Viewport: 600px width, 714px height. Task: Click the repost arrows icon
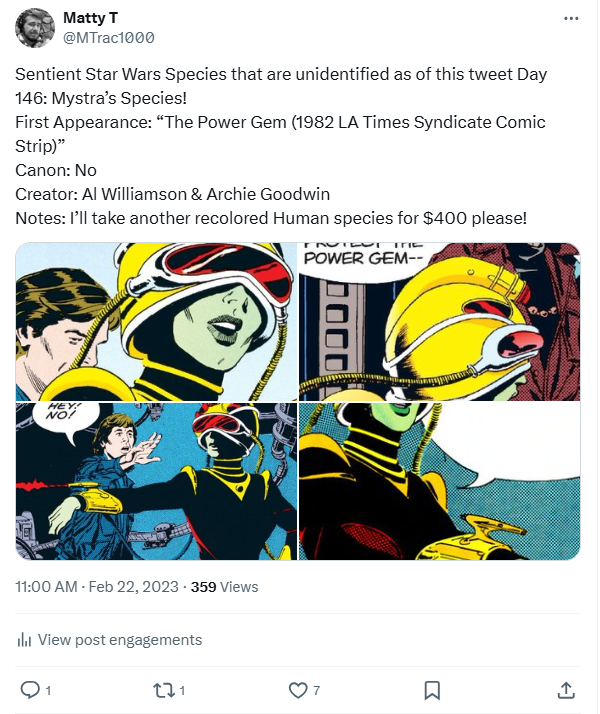click(163, 690)
